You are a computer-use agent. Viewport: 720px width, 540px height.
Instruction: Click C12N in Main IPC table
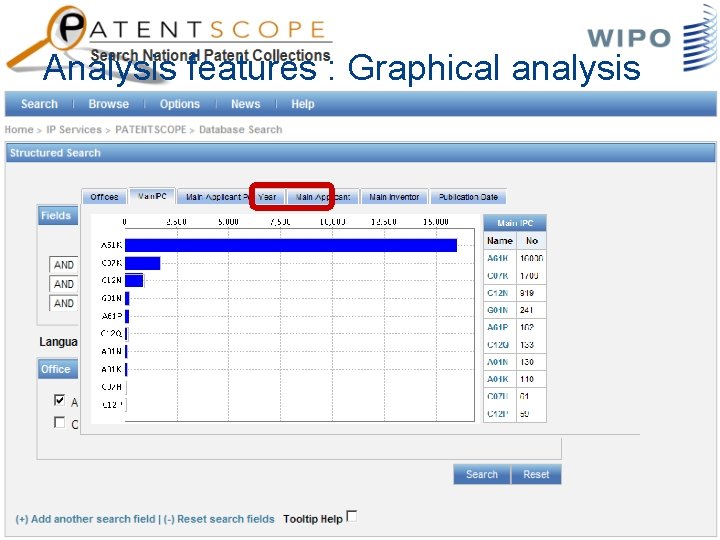498,293
